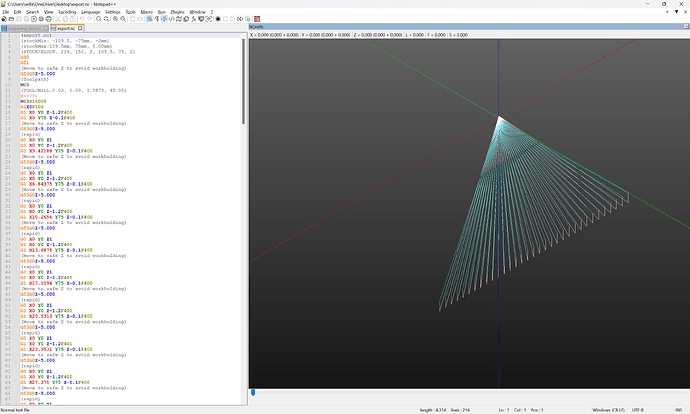The image size is (690, 414).
Task: Click the Zoom In toolbar icon
Action: tap(115, 19)
